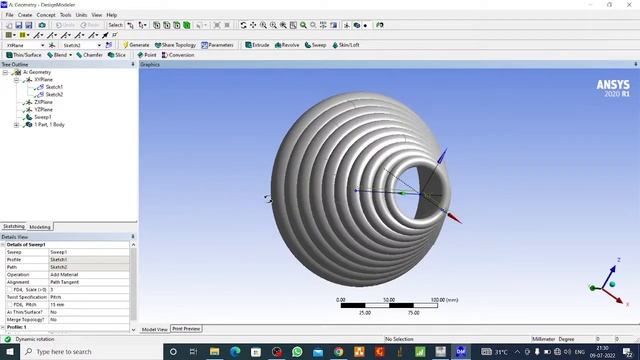This screenshot has width=640, height=360.
Task: Click the Pitch value 15 mm field
Action: click(89, 305)
